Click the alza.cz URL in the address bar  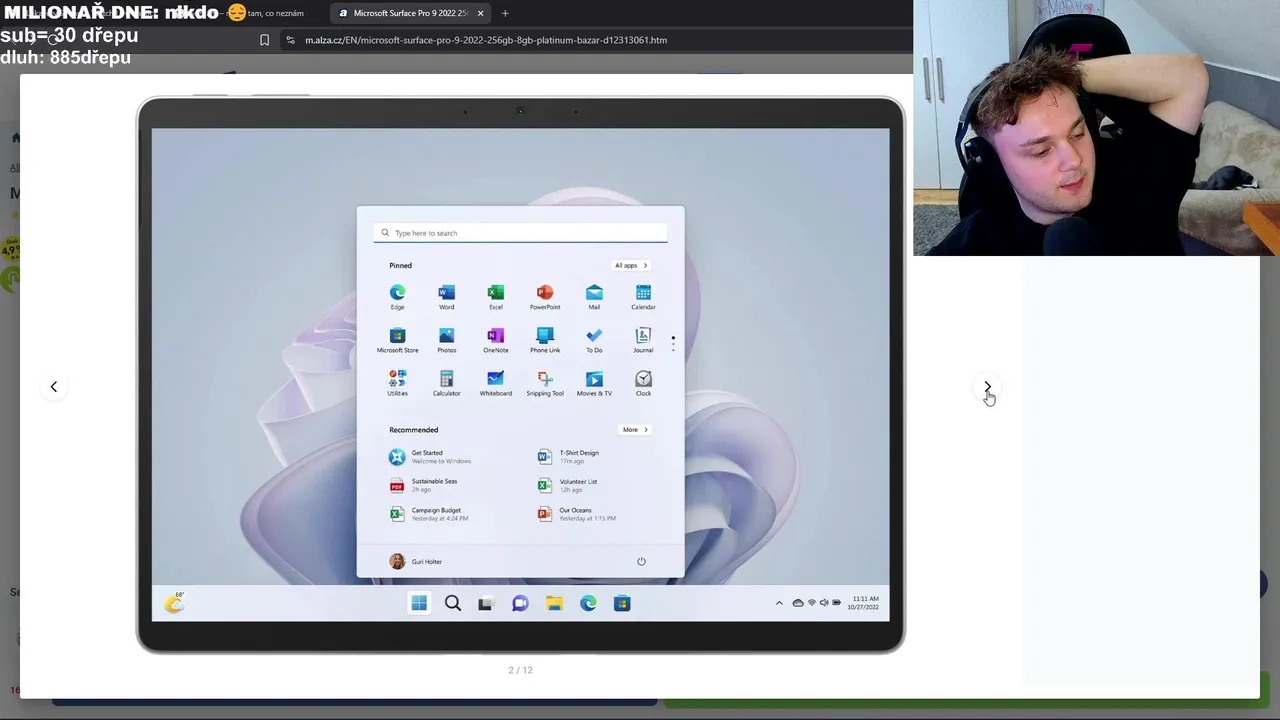point(486,40)
